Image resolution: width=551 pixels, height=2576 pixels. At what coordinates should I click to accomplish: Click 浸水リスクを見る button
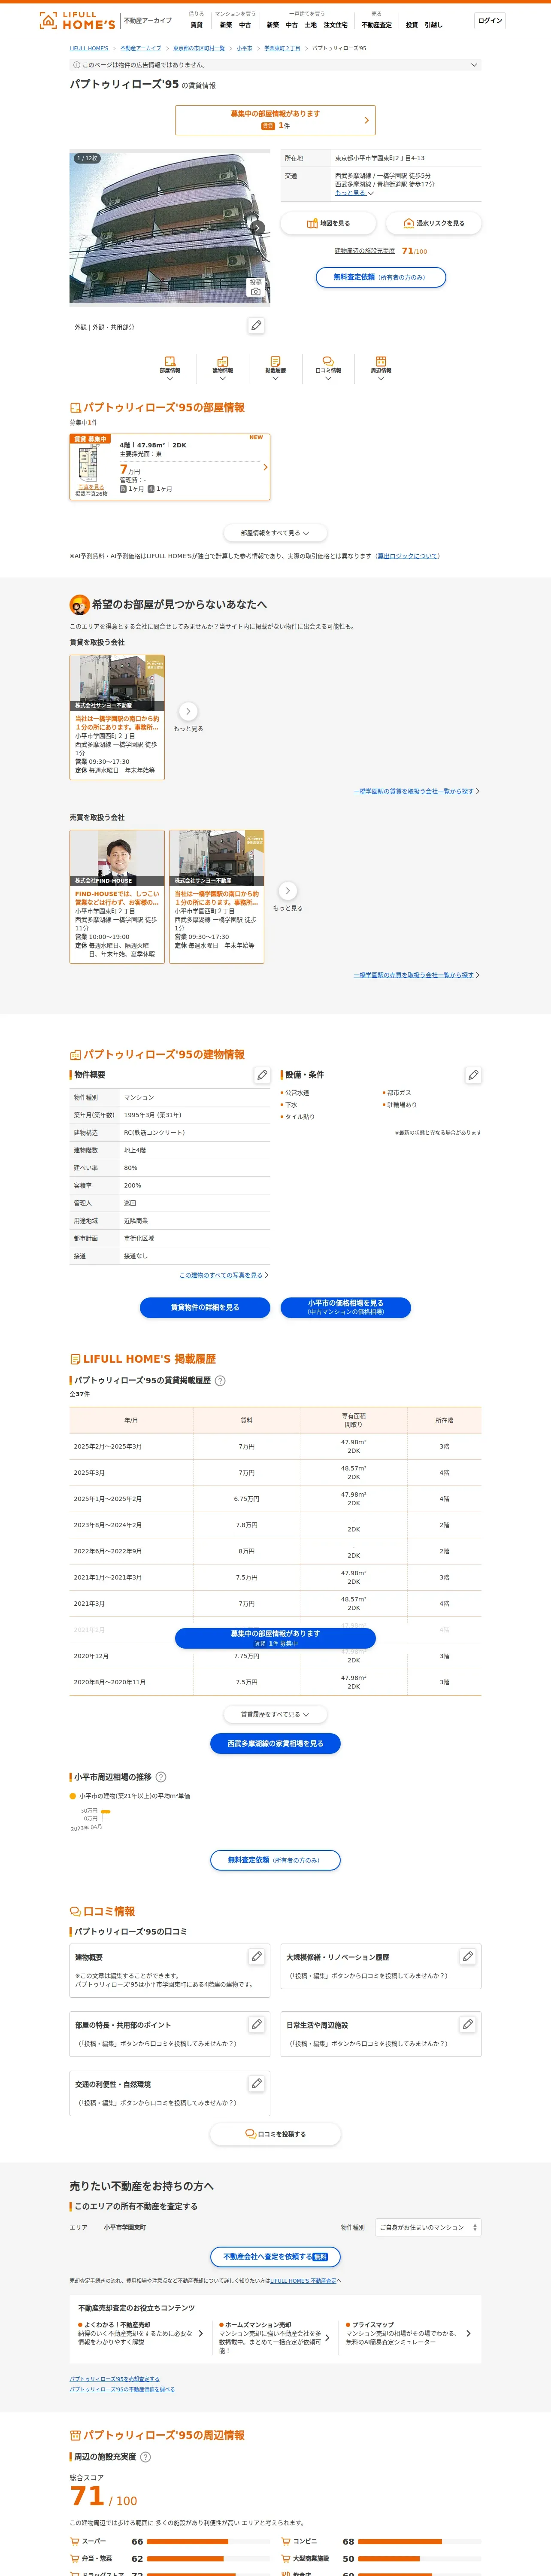tap(433, 223)
